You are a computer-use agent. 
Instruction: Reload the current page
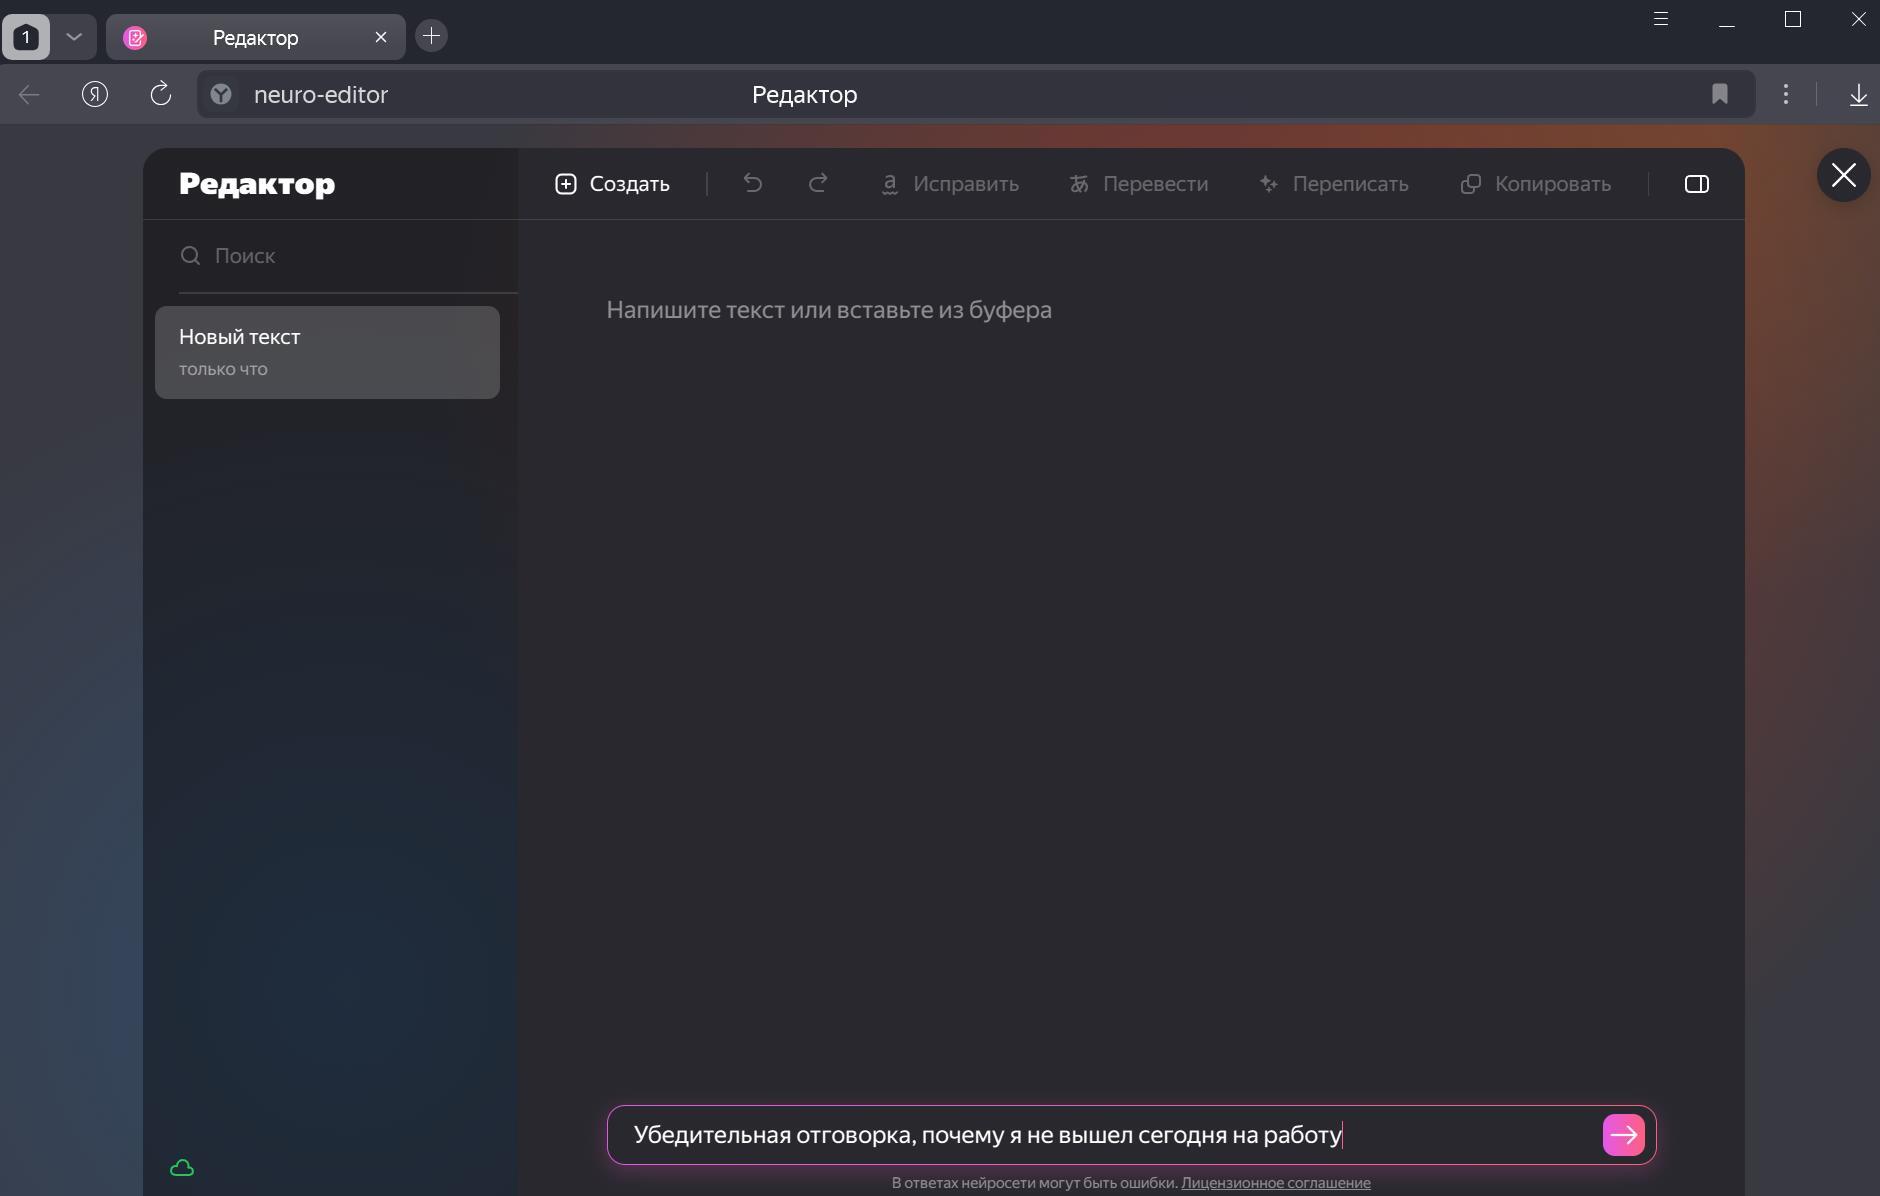[x=160, y=95]
